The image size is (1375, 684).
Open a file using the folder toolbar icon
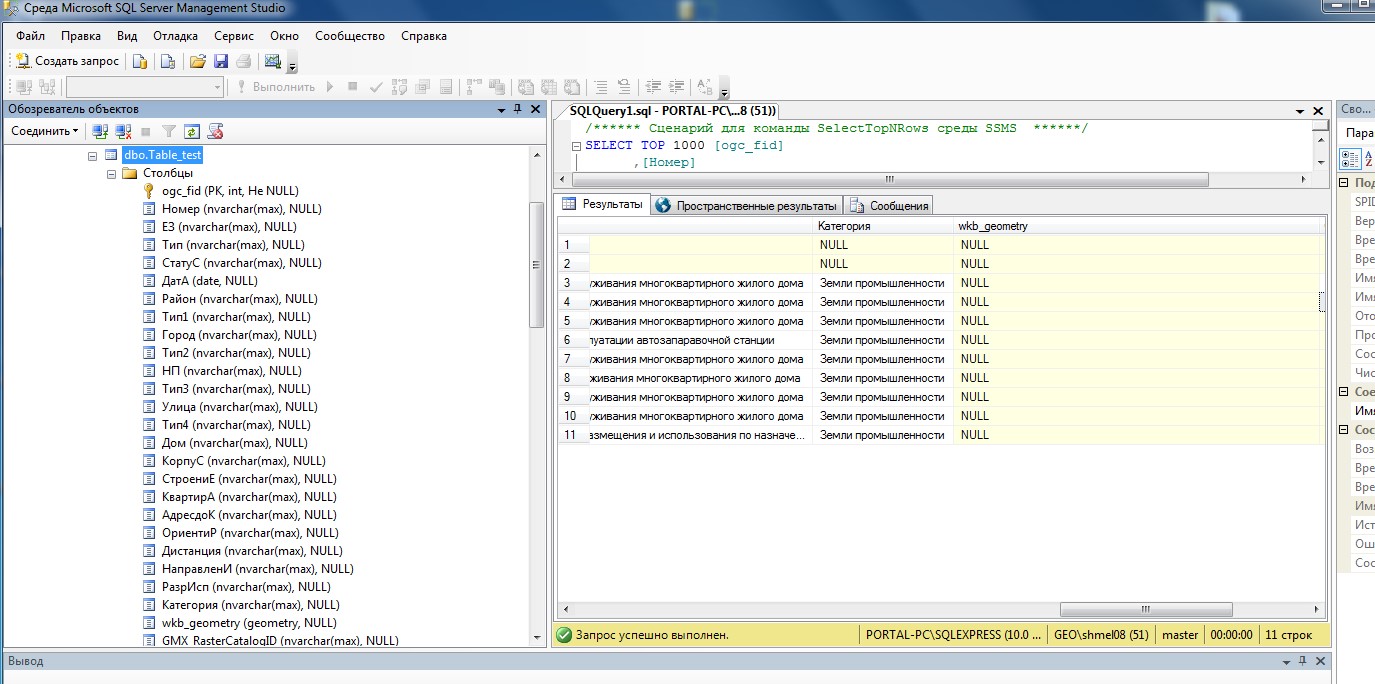(197, 62)
